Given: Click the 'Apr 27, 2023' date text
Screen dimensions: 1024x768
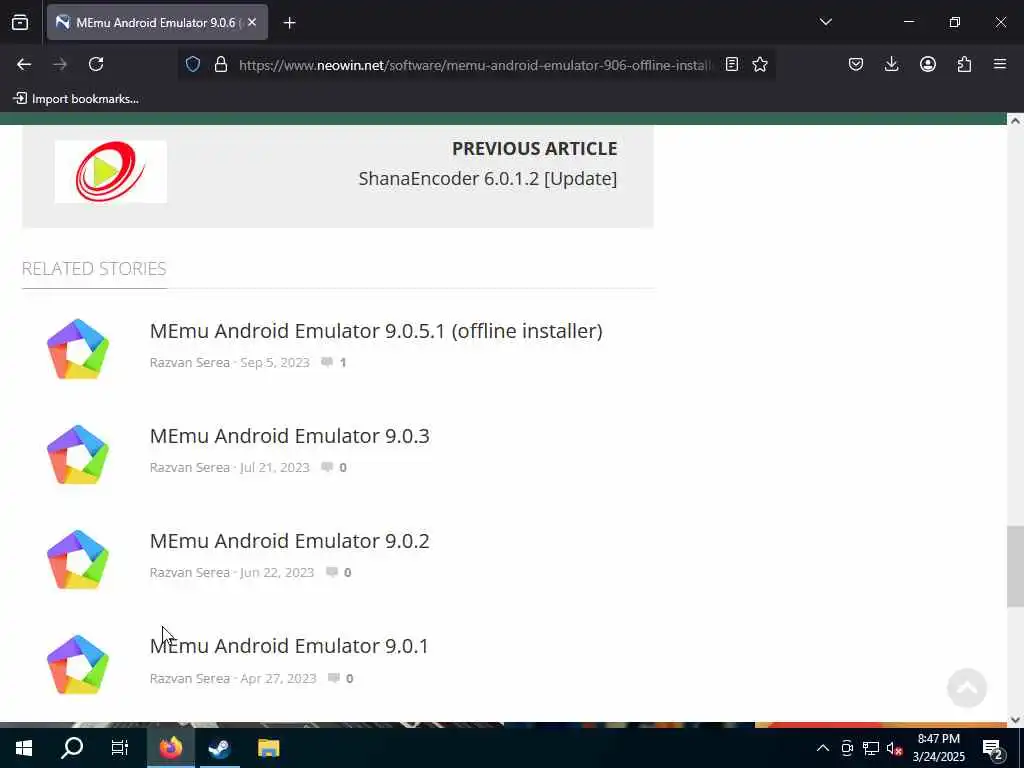Looking at the screenshot, I should [x=278, y=679].
